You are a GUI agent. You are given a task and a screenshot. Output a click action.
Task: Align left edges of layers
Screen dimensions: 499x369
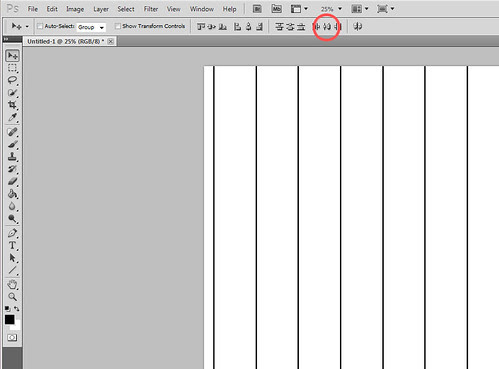click(x=237, y=26)
